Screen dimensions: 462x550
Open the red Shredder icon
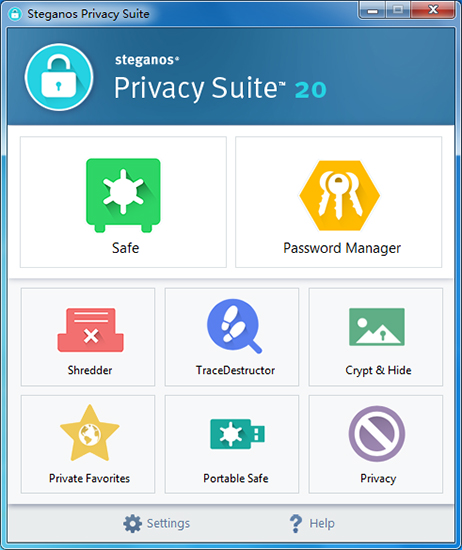(91, 330)
